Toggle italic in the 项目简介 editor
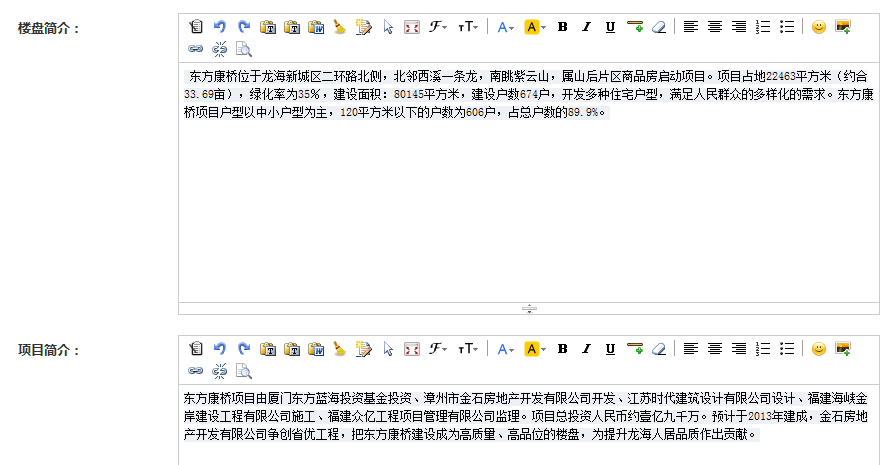Image resolution: width=896 pixels, height=465 pixels. pyautogui.click(x=586, y=349)
